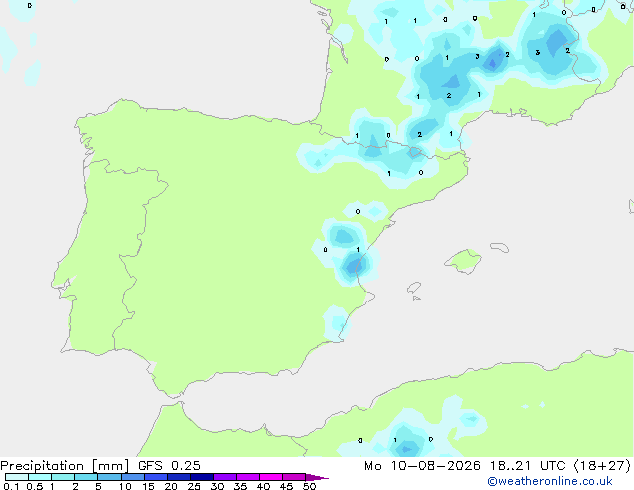
Task: Pick the 15–20 mm legend color swatch
Action: click(156, 477)
